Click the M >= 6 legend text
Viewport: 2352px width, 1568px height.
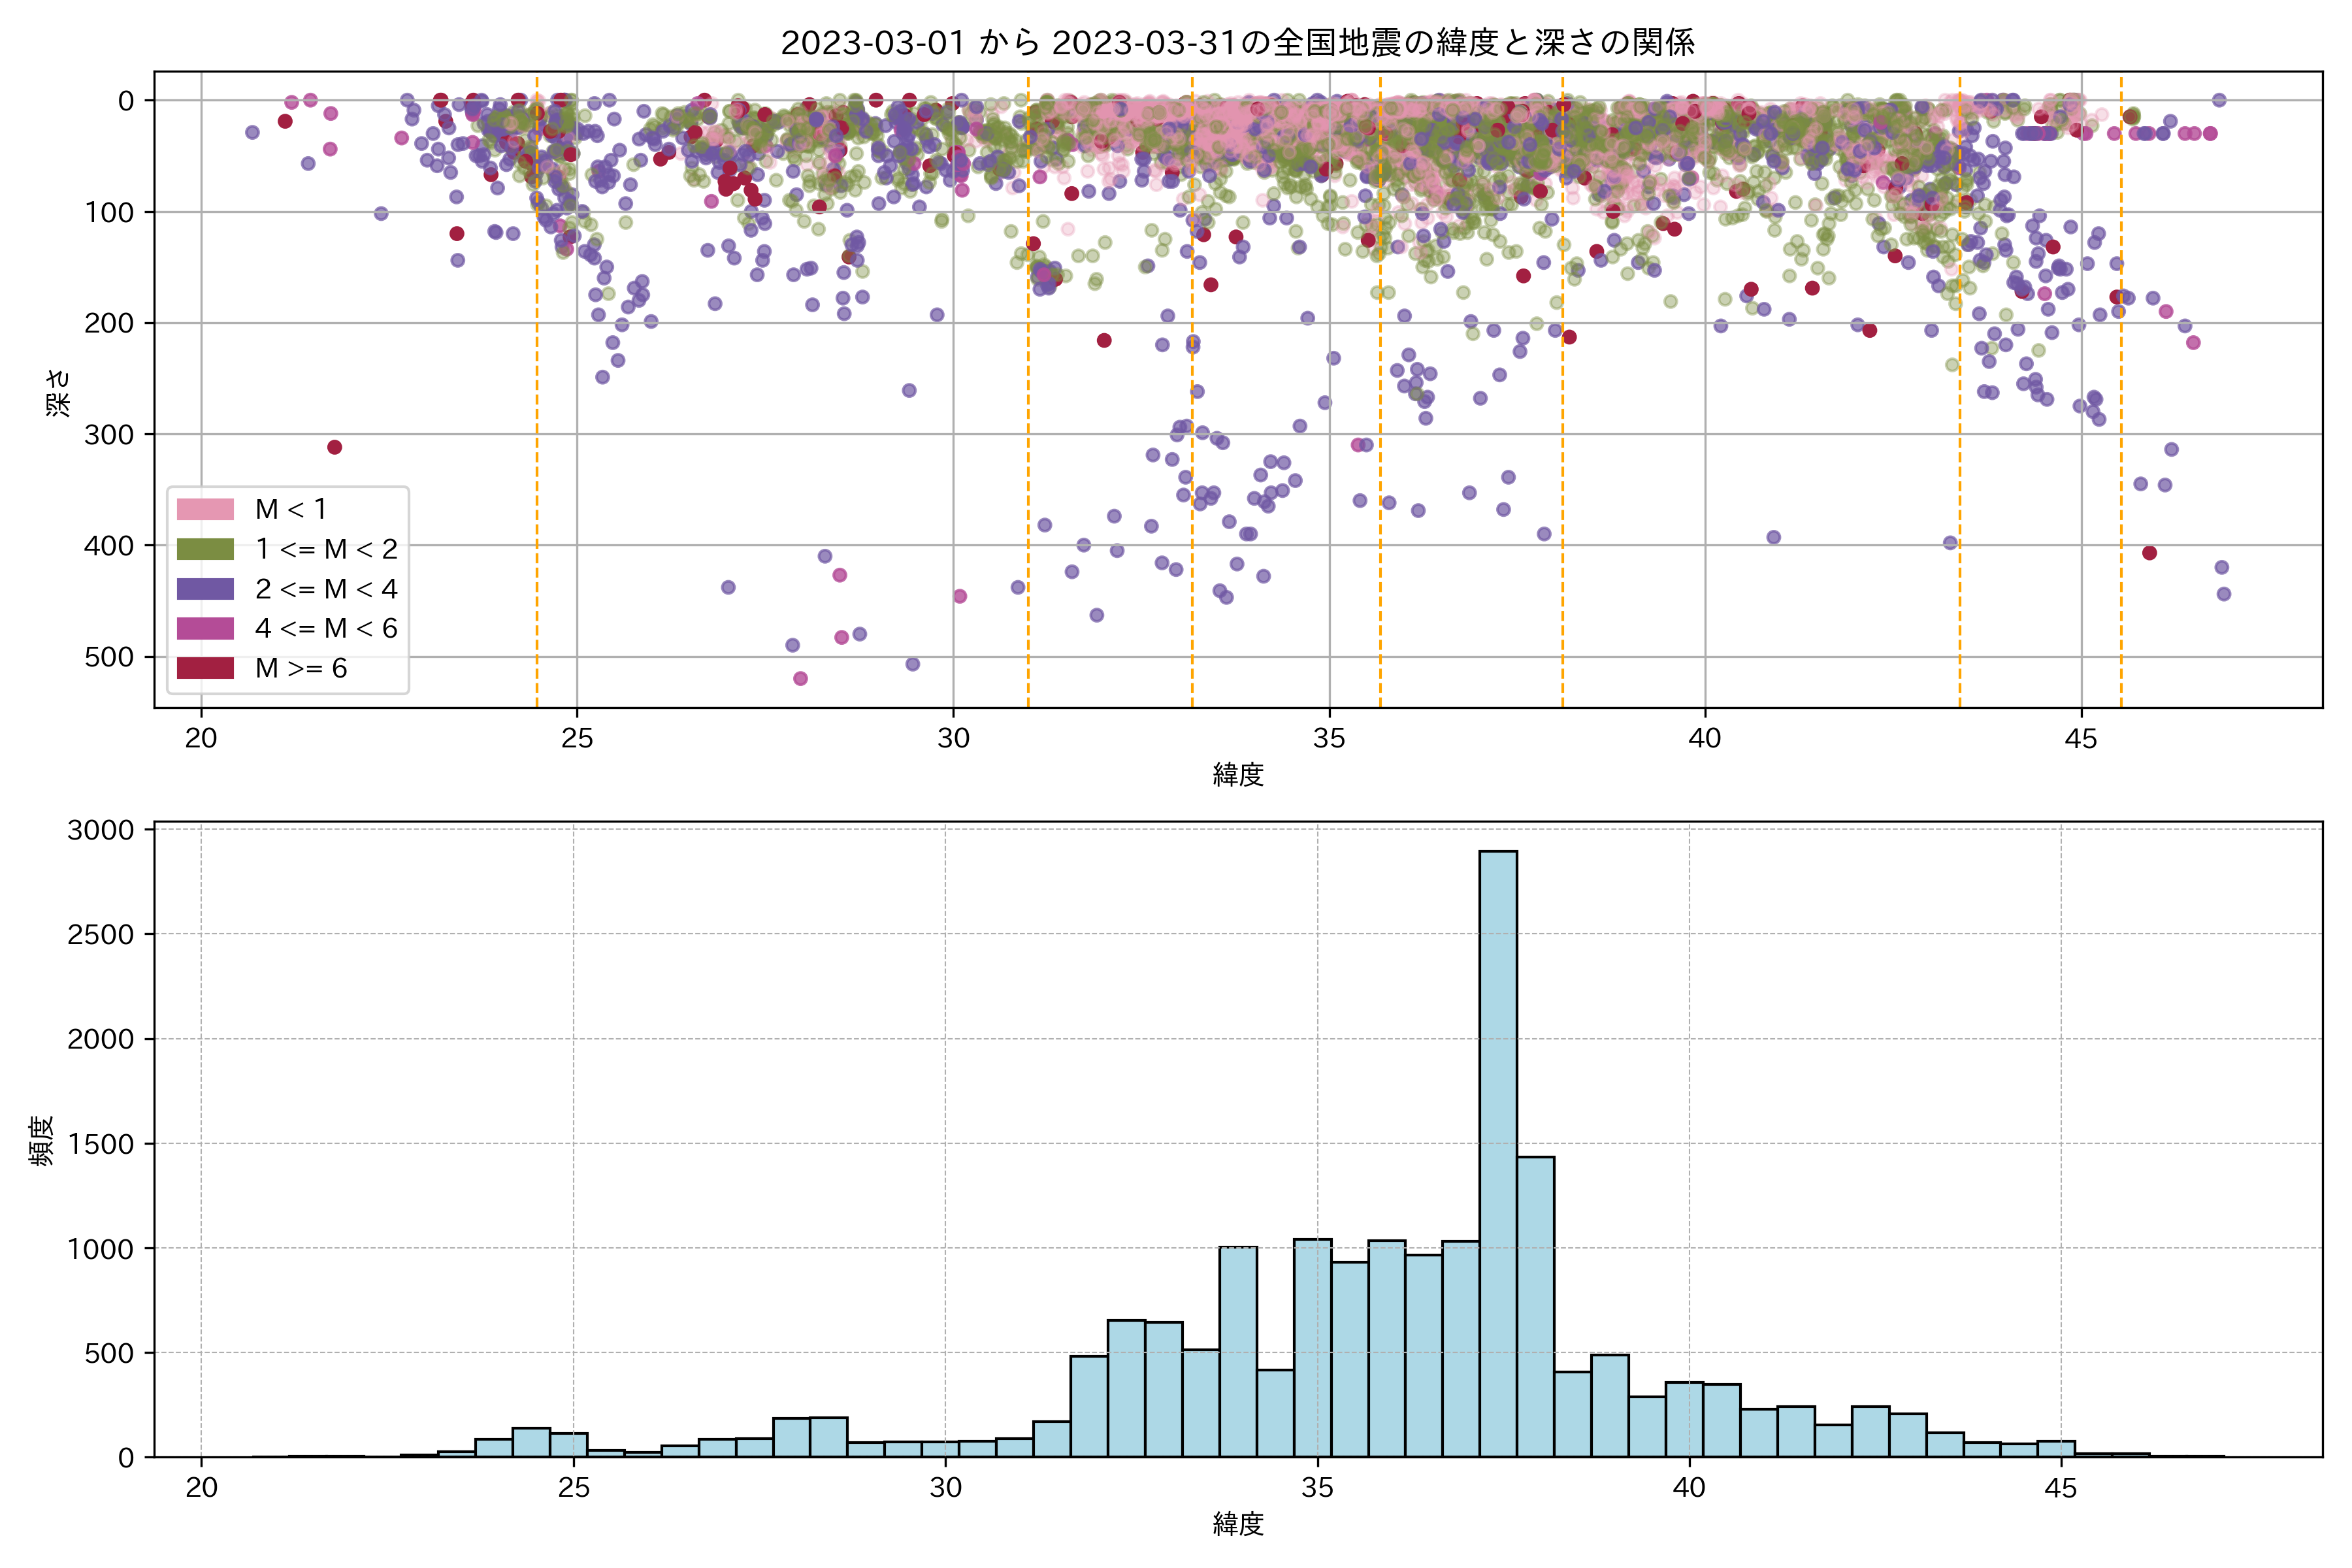[x=301, y=668]
